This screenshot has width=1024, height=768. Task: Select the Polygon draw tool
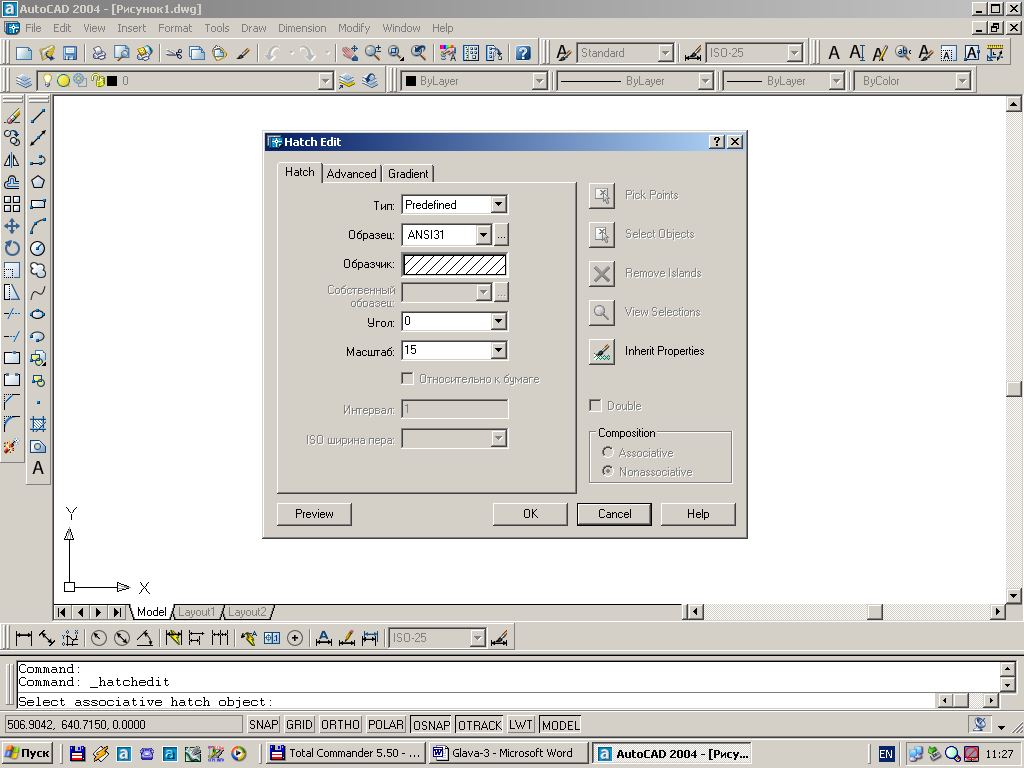point(38,182)
